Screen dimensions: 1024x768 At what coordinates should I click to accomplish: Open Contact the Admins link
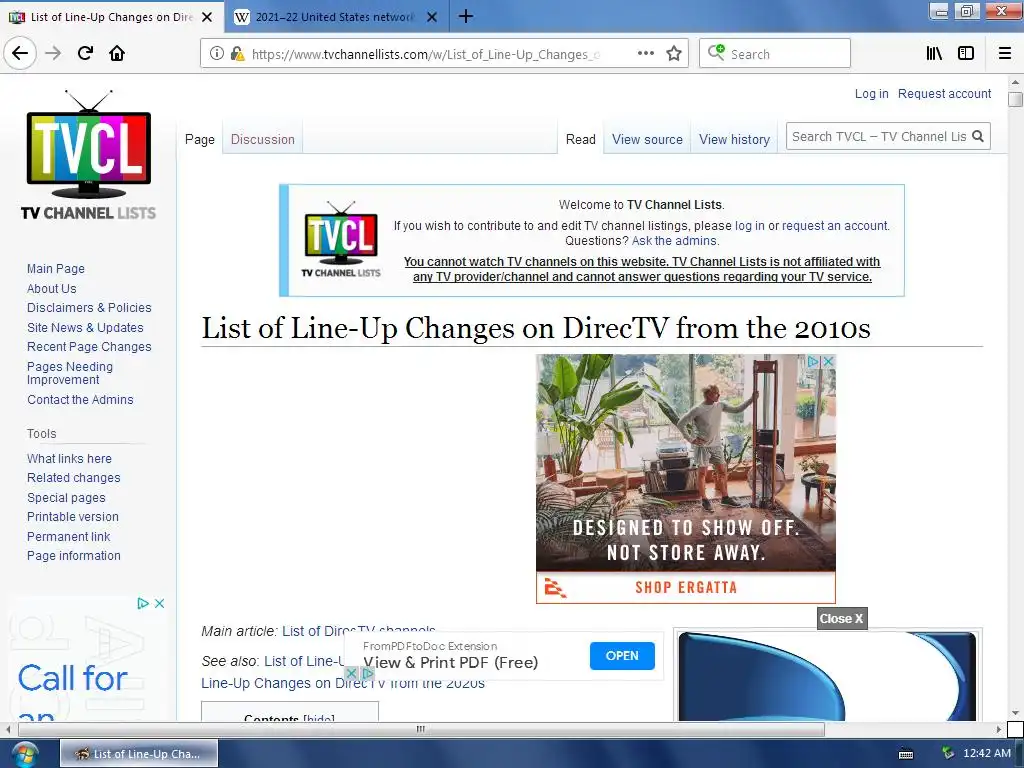pyautogui.click(x=80, y=400)
